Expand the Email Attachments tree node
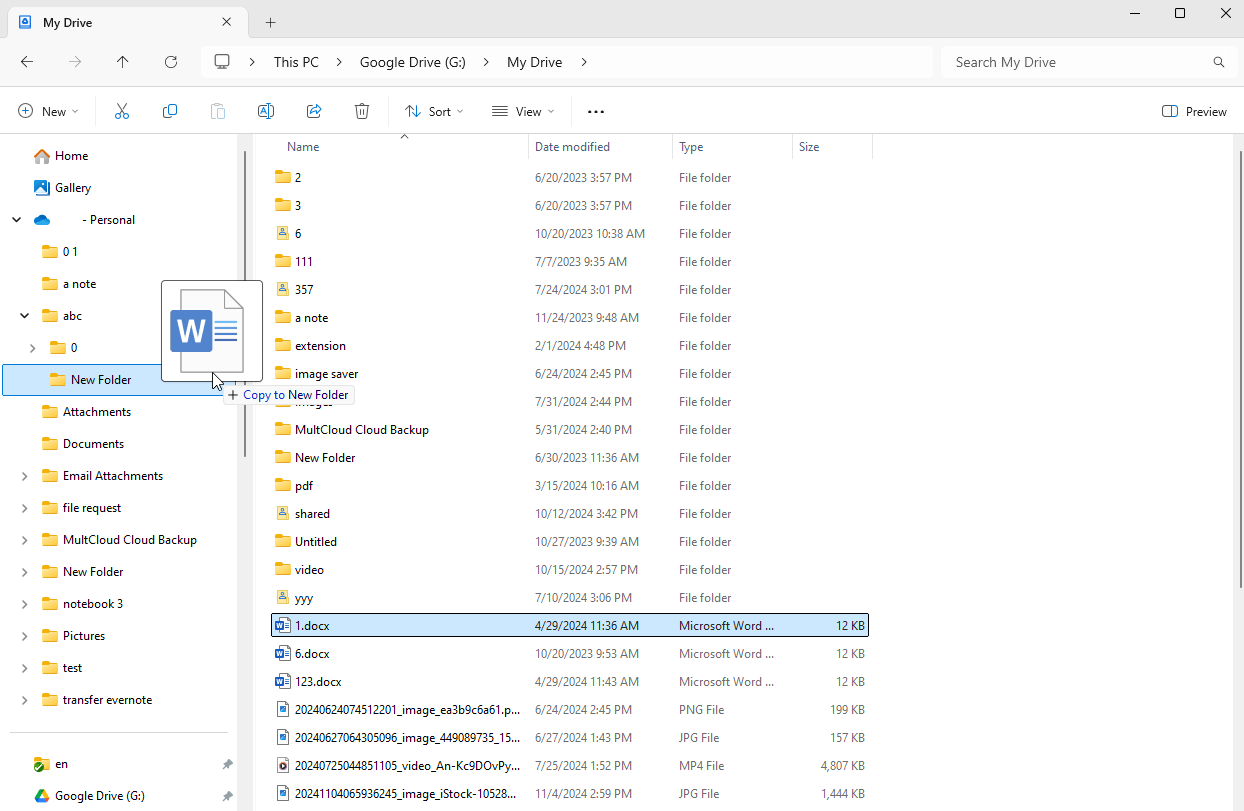The width and height of the screenshot is (1244, 811). (x=24, y=476)
